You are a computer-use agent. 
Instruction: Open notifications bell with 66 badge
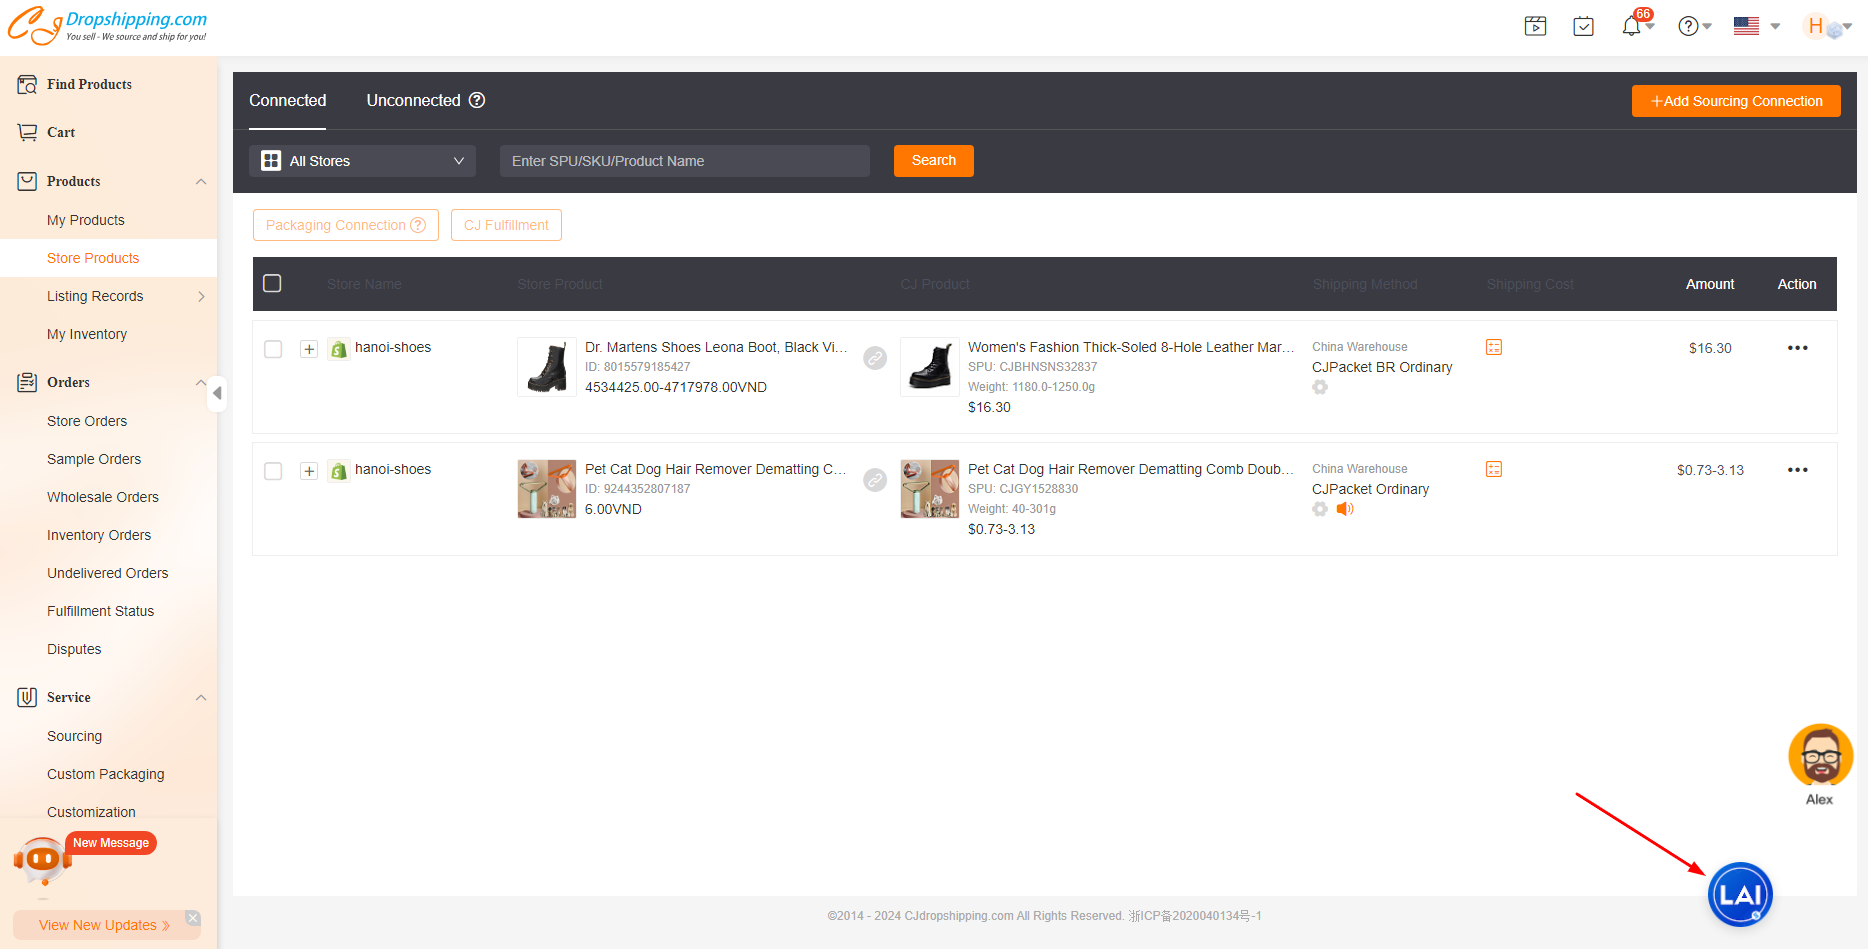(1632, 26)
